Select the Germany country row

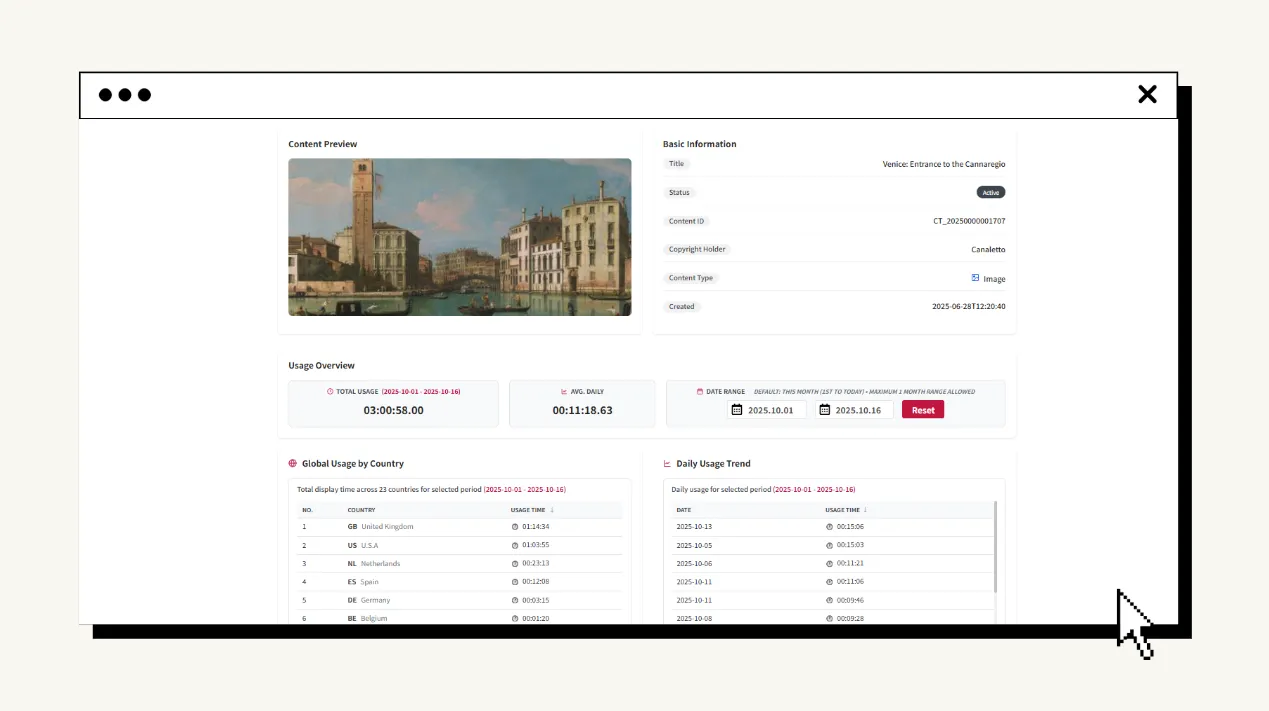coord(460,600)
